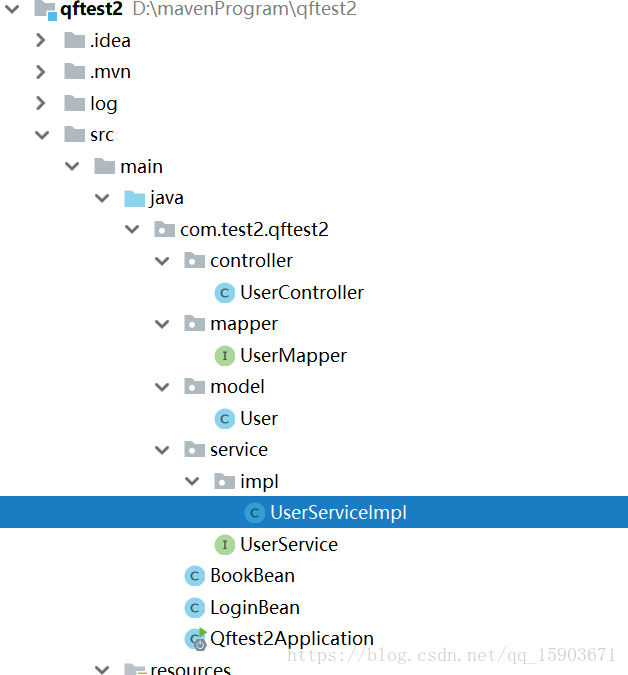Select the mapper package name
This screenshot has width=628, height=675.
pos(244,325)
